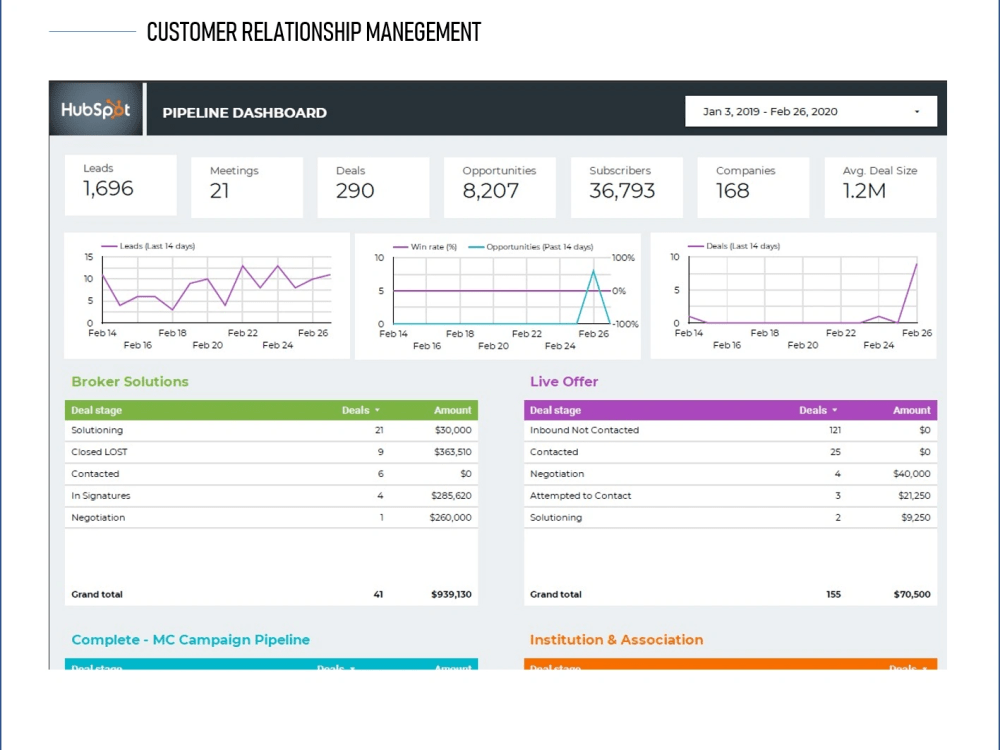This screenshot has width=1000, height=750.
Task: Click the PIPELINE DASHBOARD title
Action: click(244, 113)
